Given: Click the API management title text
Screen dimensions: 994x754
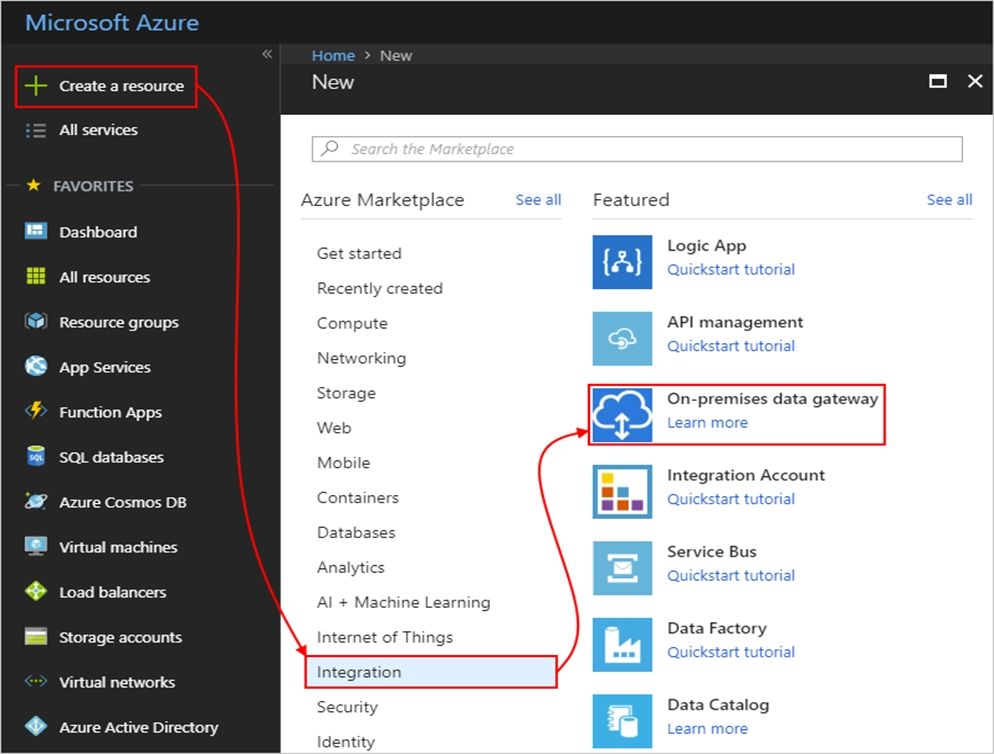Looking at the screenshot, I should [735, 322].
